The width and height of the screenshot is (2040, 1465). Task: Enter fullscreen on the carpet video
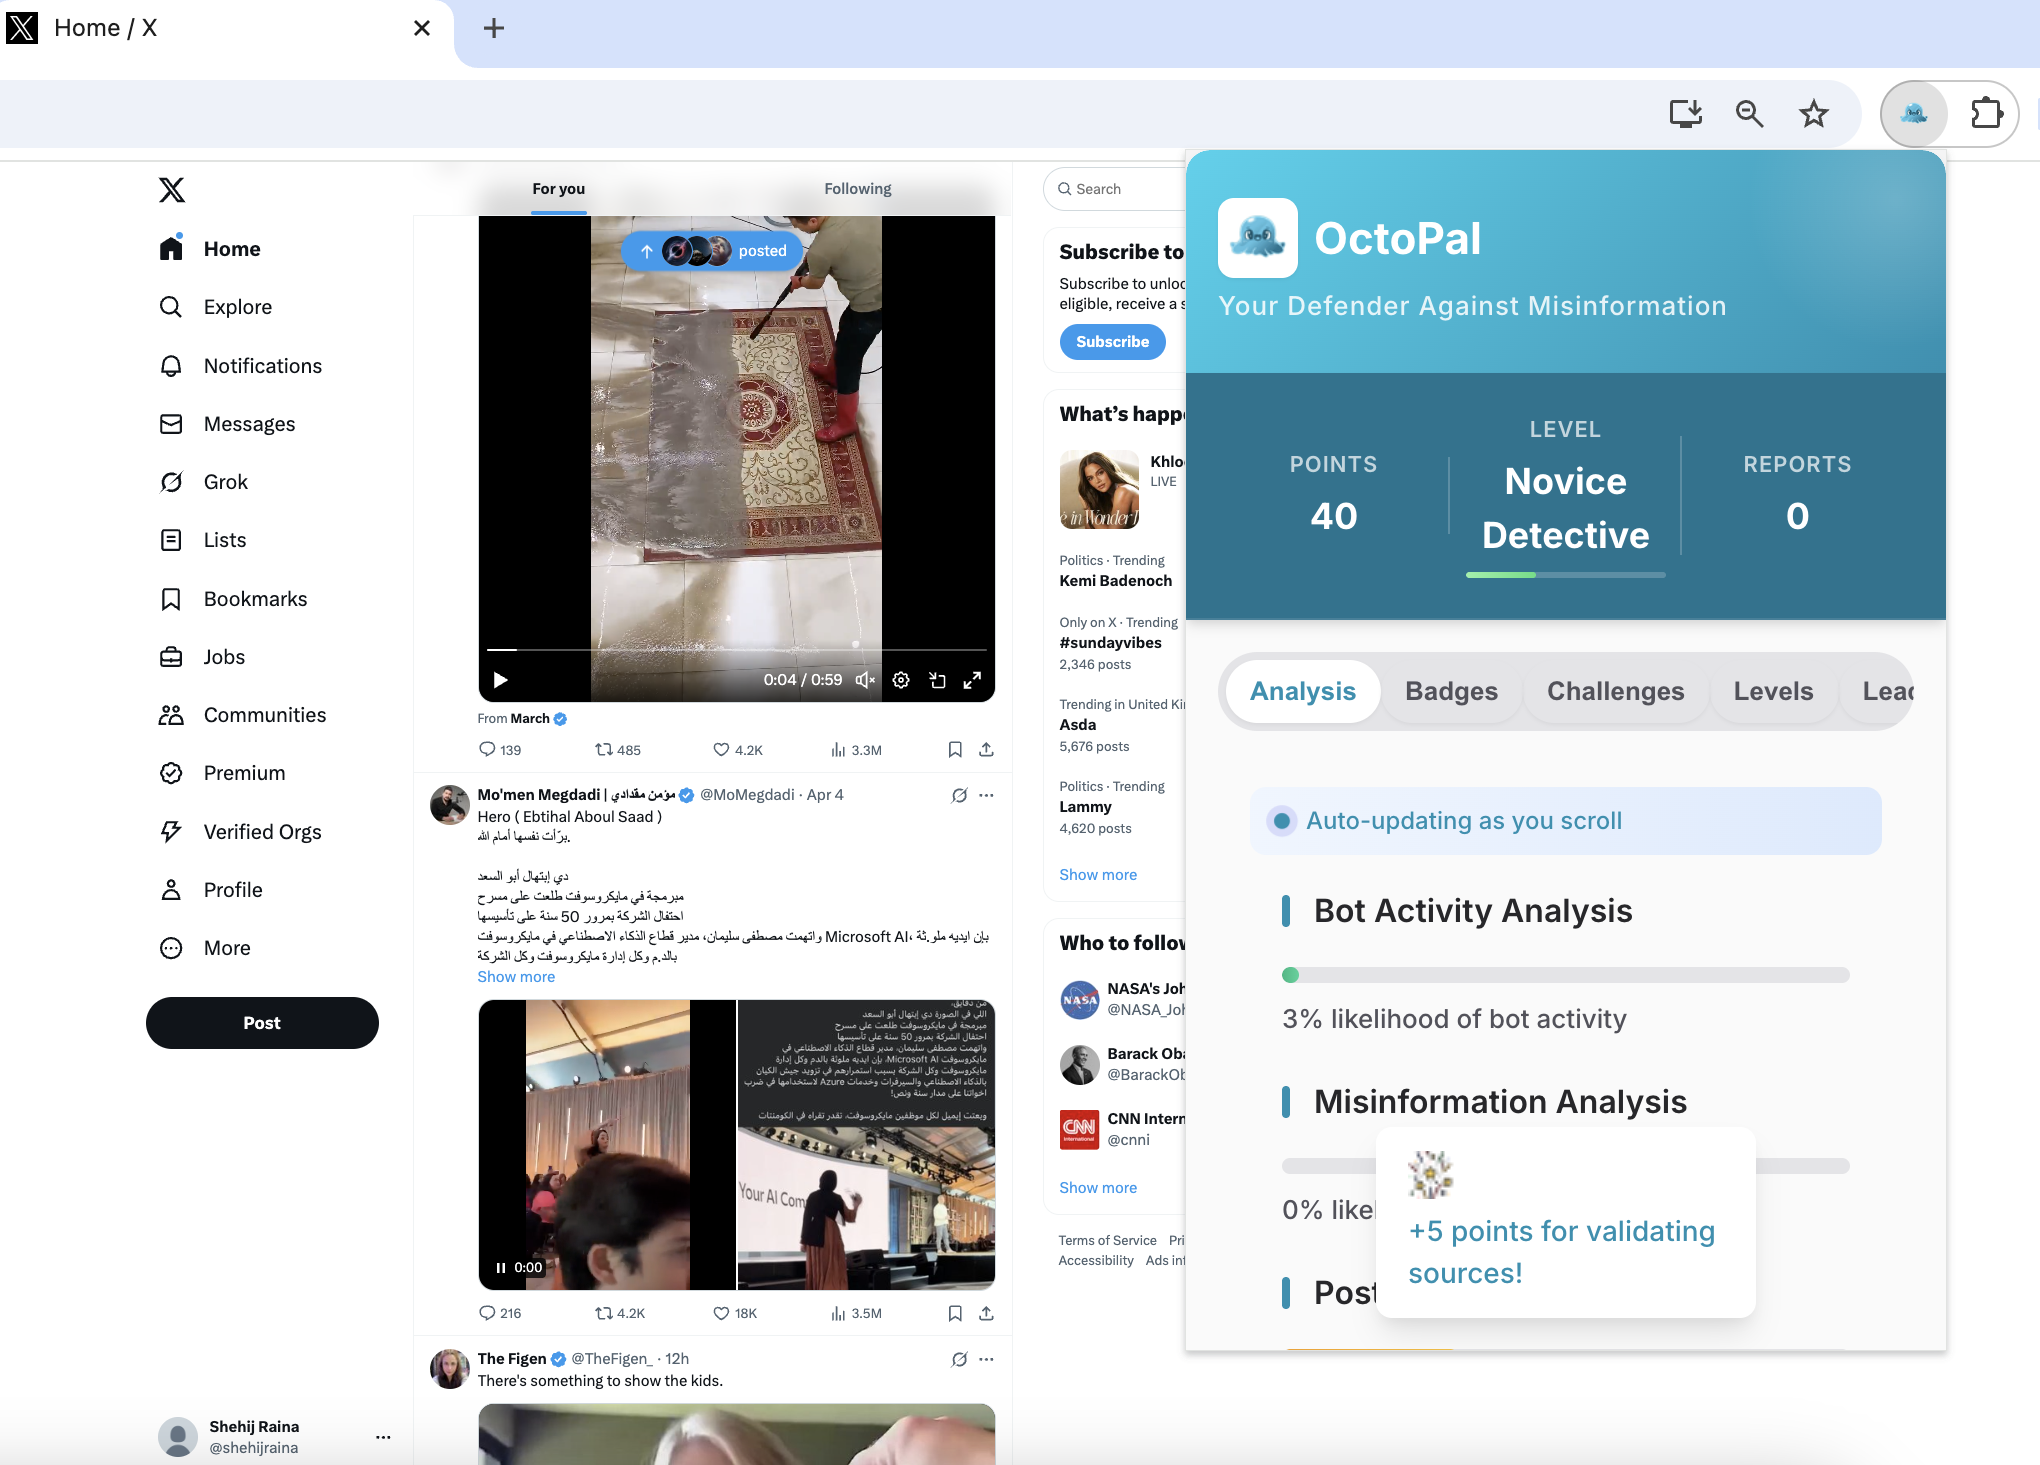tap(972, 680)
